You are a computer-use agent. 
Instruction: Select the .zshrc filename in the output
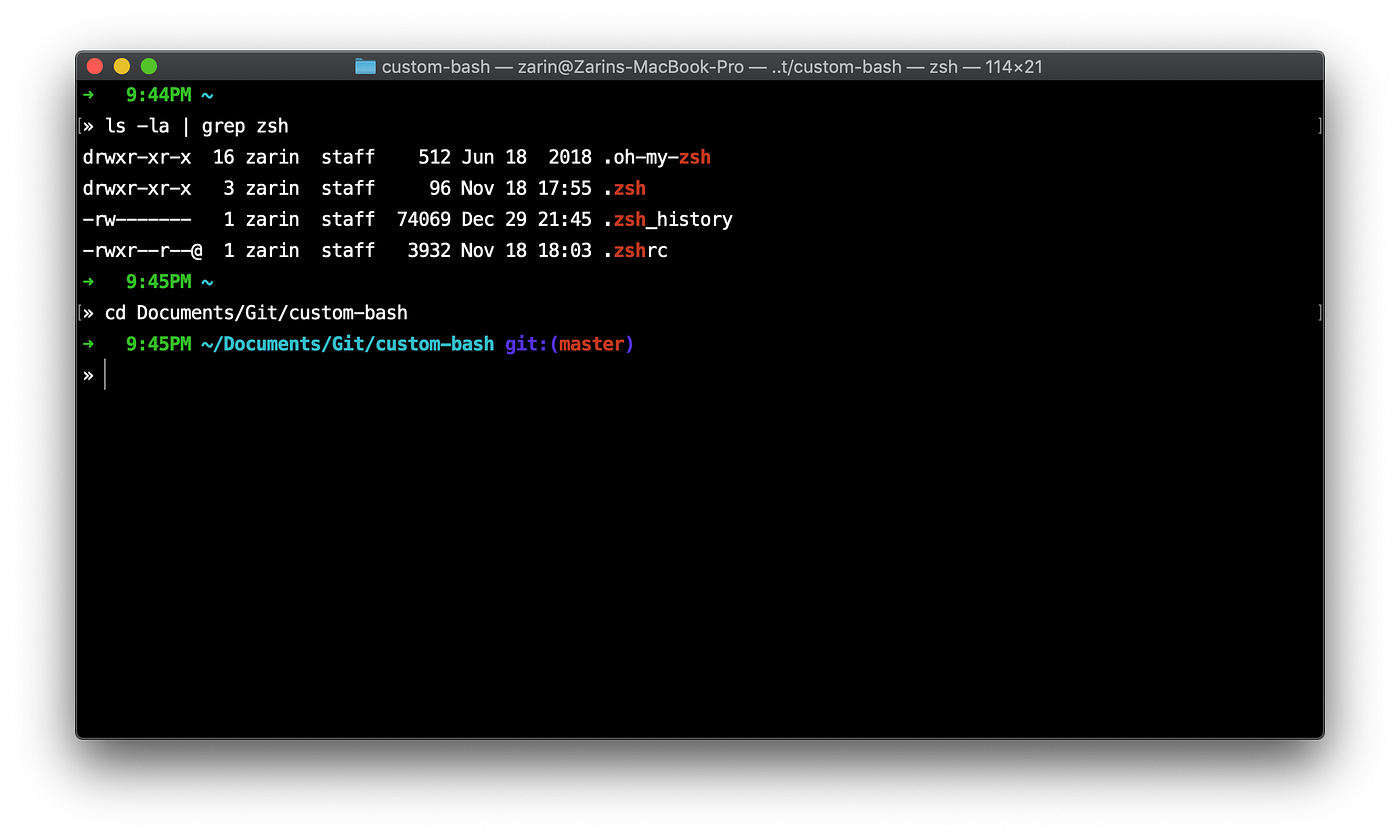pos(636,250)
